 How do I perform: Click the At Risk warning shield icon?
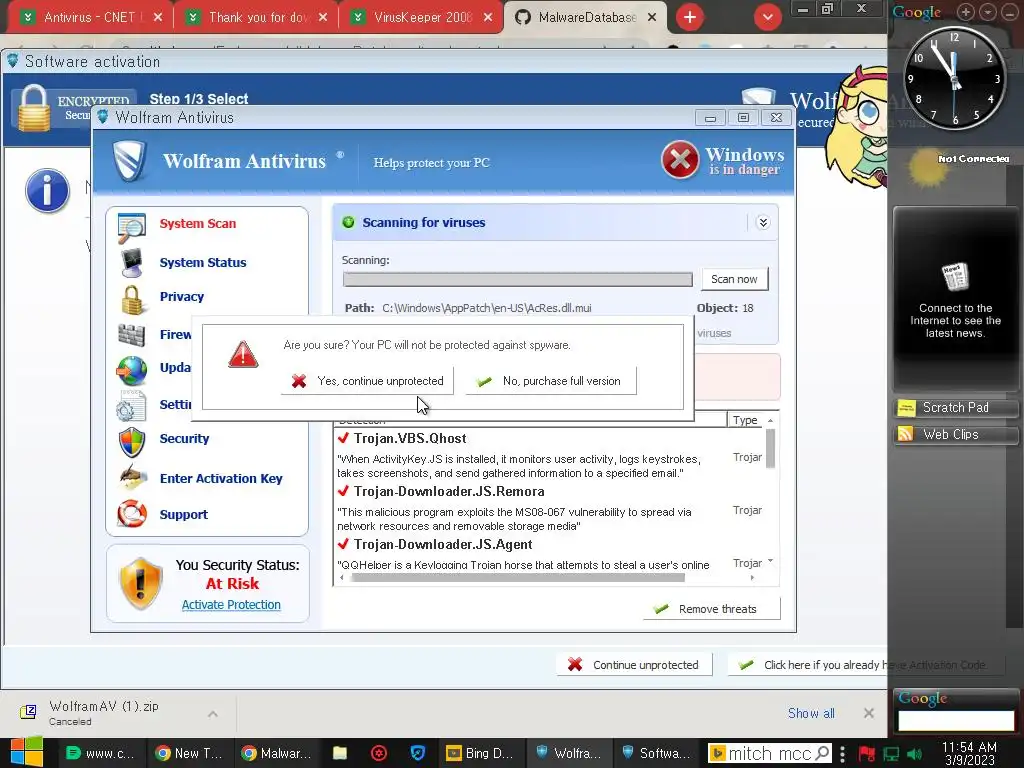click(140, 583)
